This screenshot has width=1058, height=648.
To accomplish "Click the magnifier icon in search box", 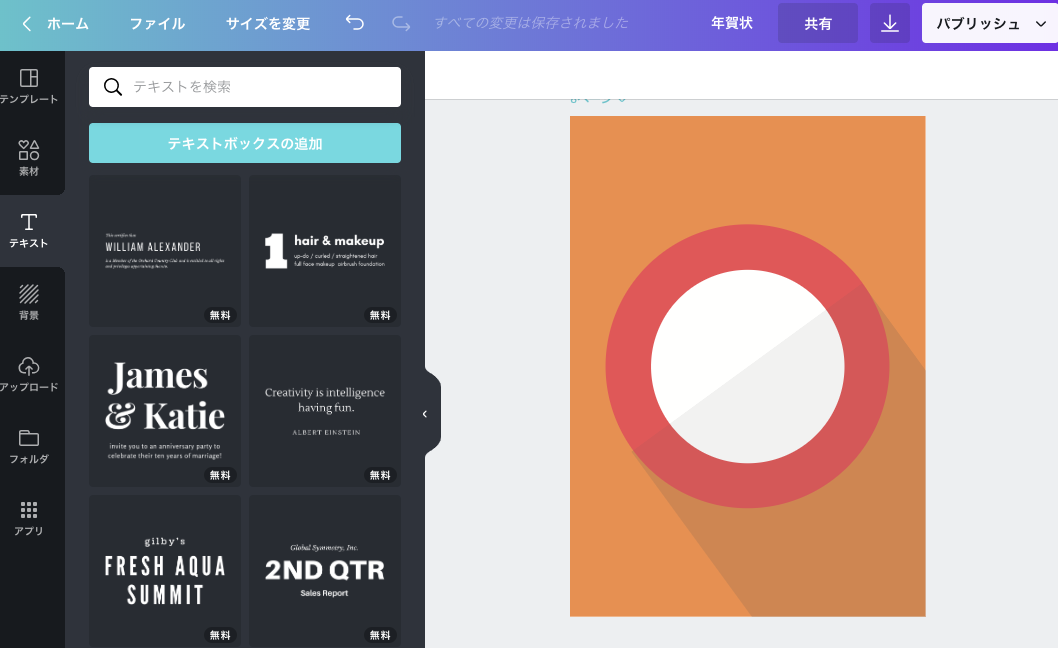I will [113, 86].
